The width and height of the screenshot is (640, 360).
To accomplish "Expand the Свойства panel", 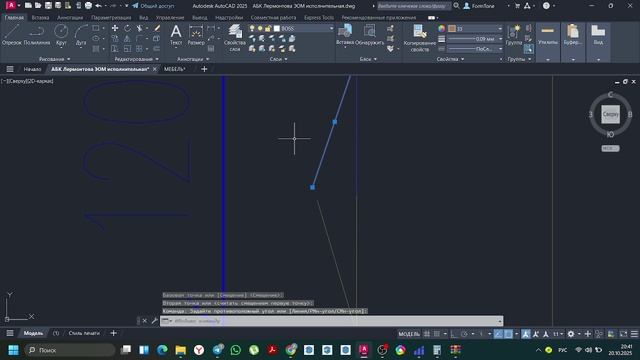I will [450, 59].
